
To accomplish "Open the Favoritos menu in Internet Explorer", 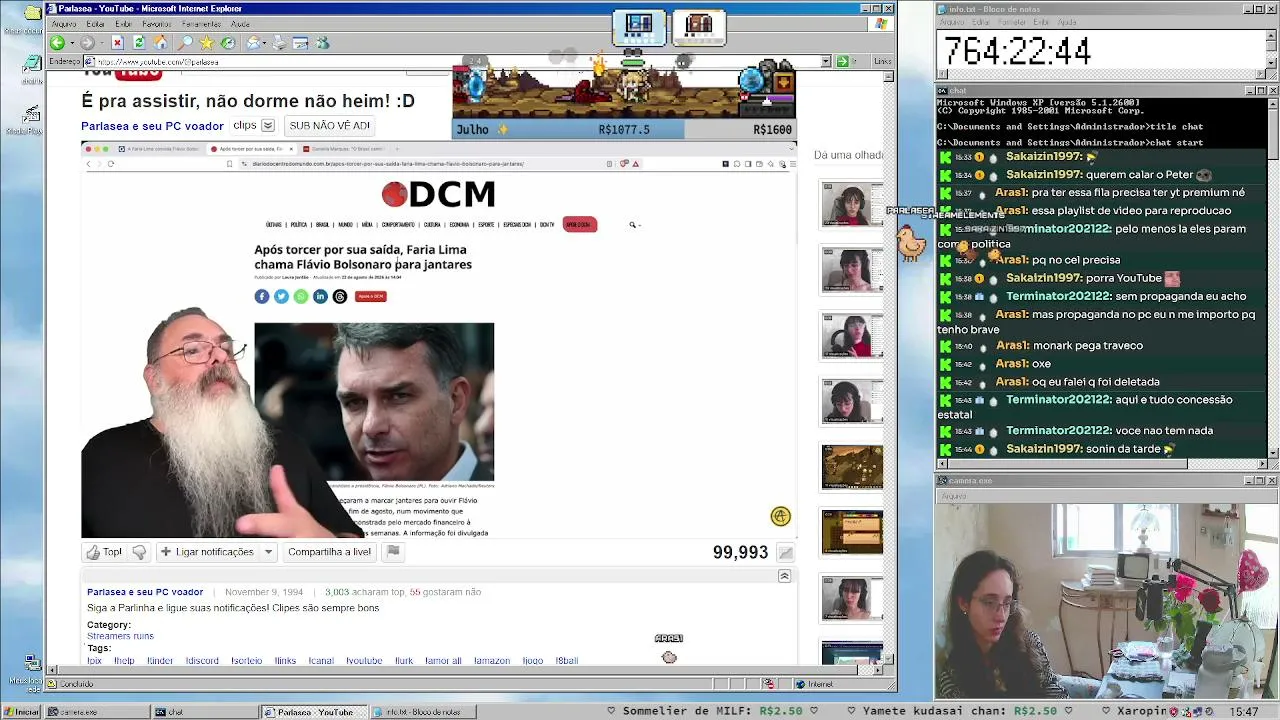I will pos(157,24).
